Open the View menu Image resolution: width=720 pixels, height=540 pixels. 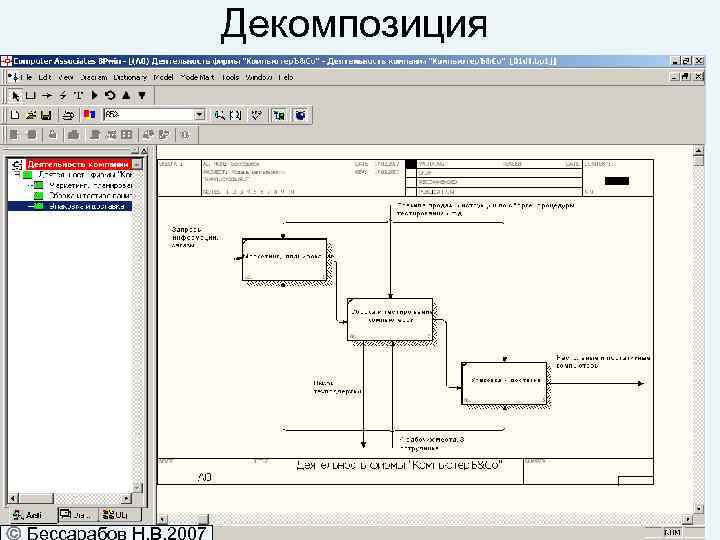(x=66, y=77)
